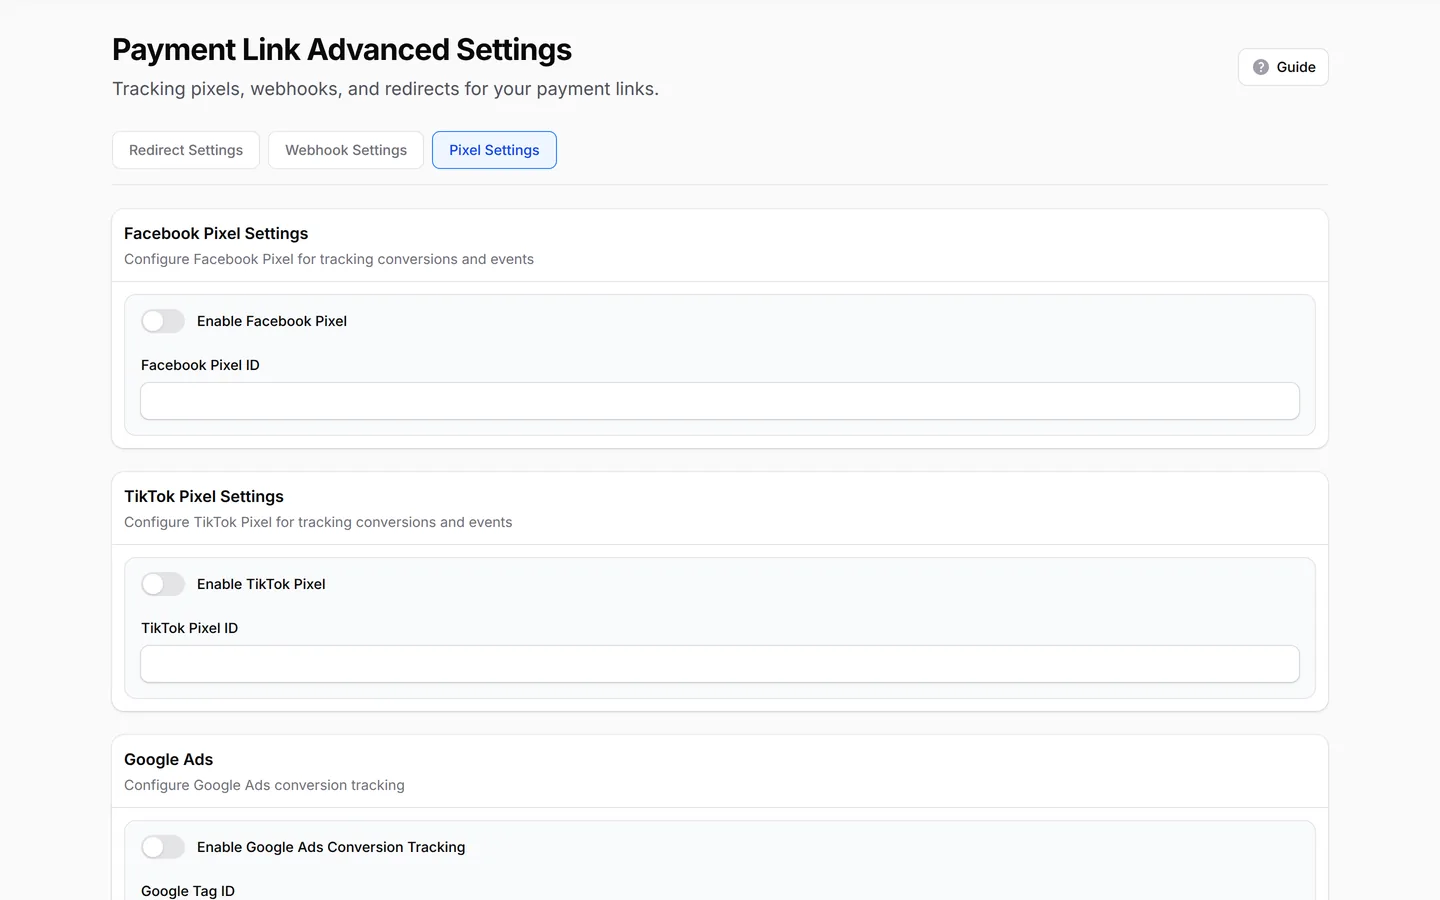This screenshot has width=1440, height=900.
Task: Select the Pixel Settings tab
Action: tap(494, 150)
